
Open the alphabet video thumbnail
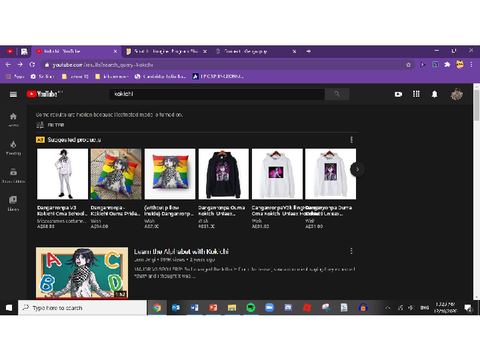82,272
